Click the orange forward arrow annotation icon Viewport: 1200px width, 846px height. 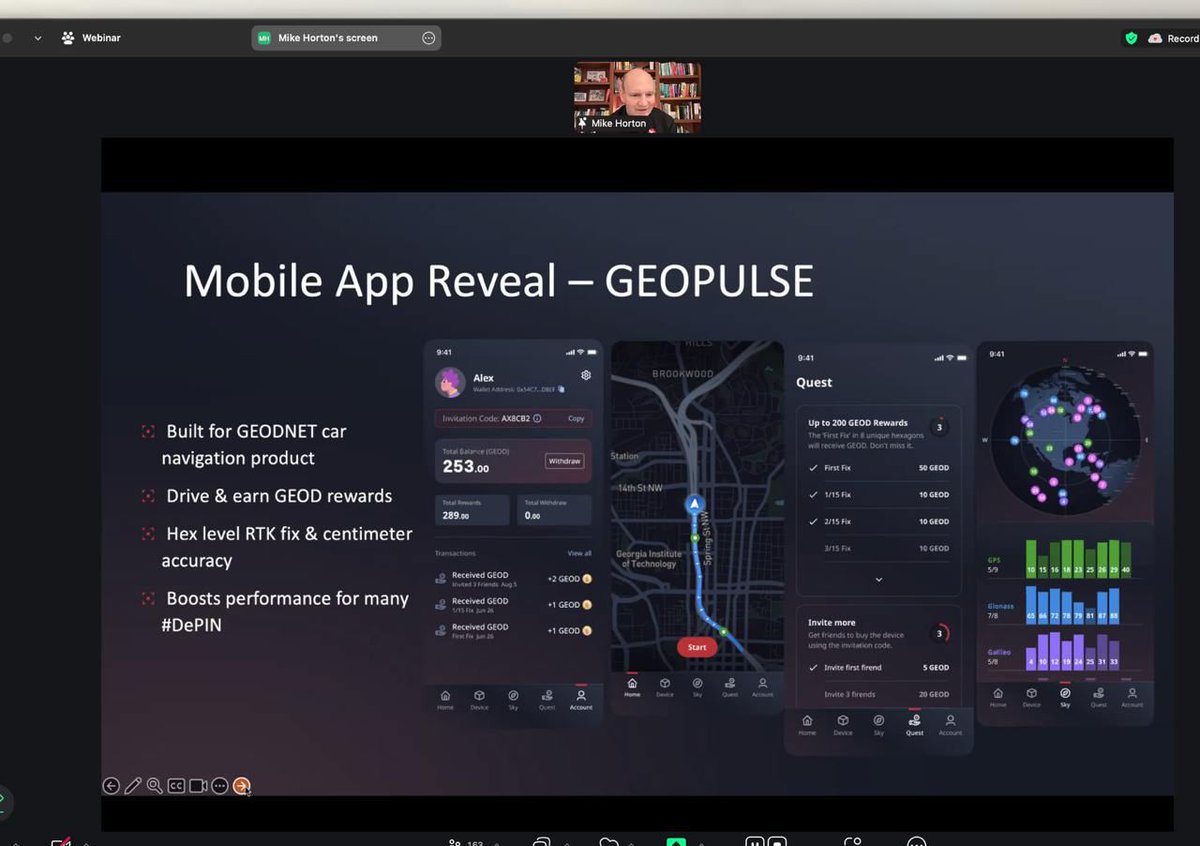pyautogui.click(x=242, y=786)
